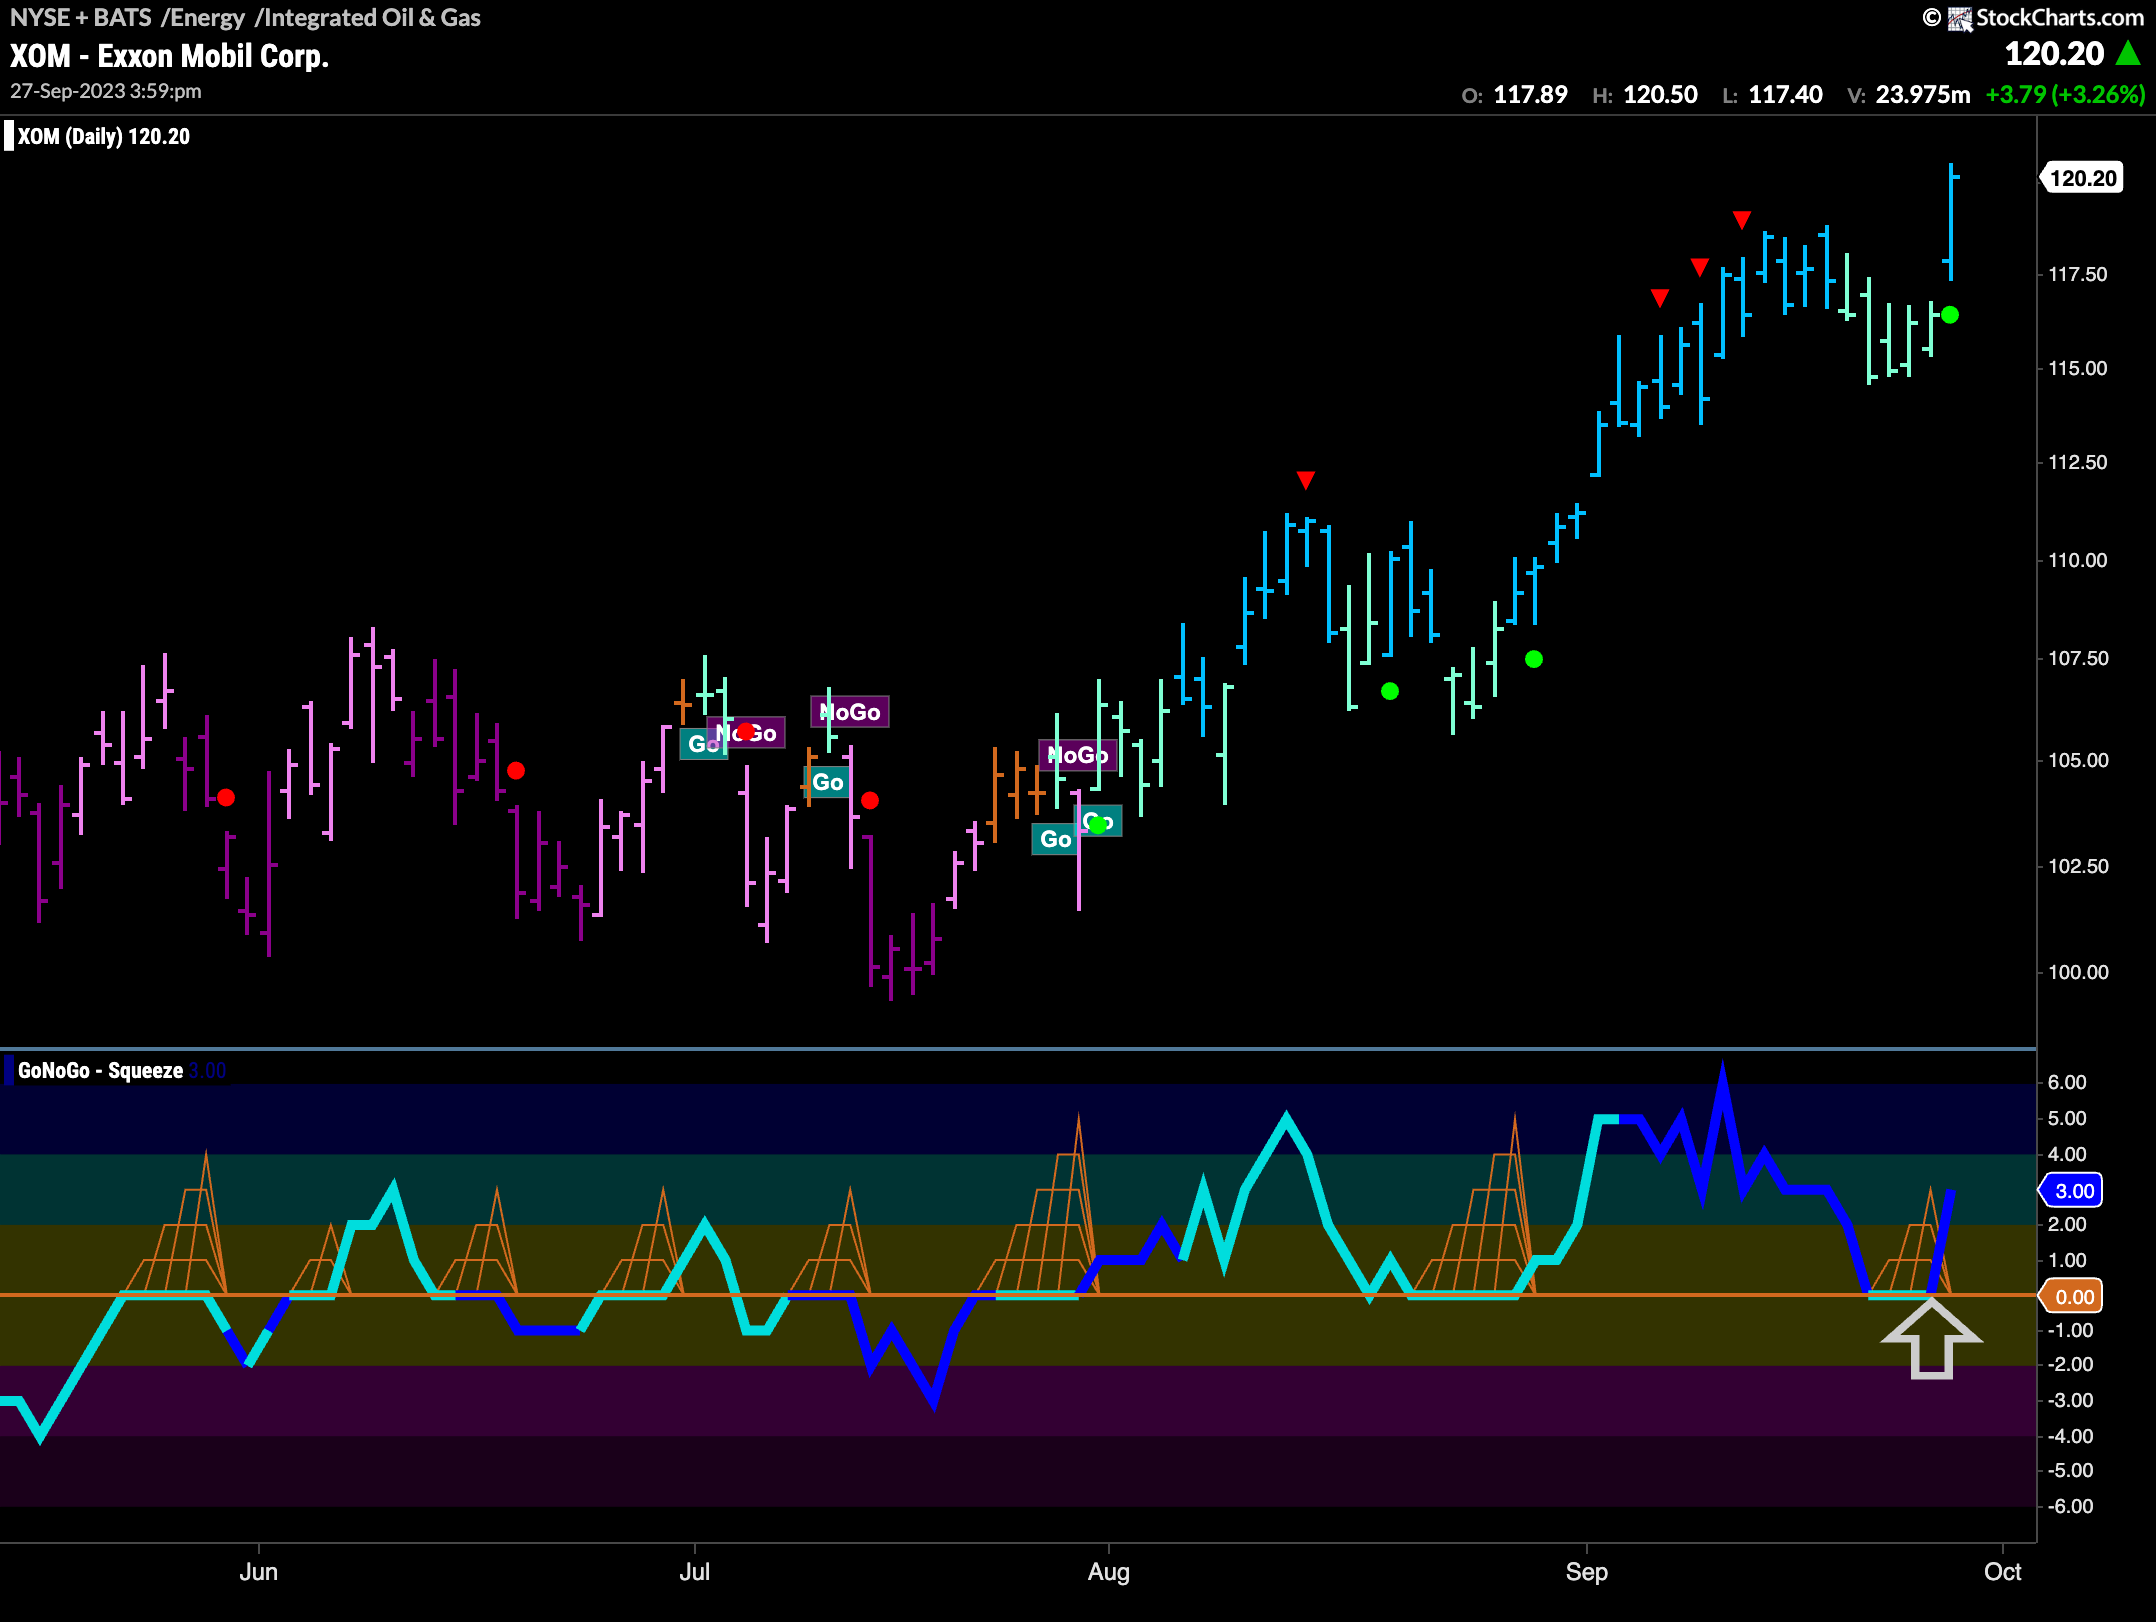Click the Oct label on the date axis
The width and height of the screenshot is (2156, 1622).
click(x=2003, y=1571)
